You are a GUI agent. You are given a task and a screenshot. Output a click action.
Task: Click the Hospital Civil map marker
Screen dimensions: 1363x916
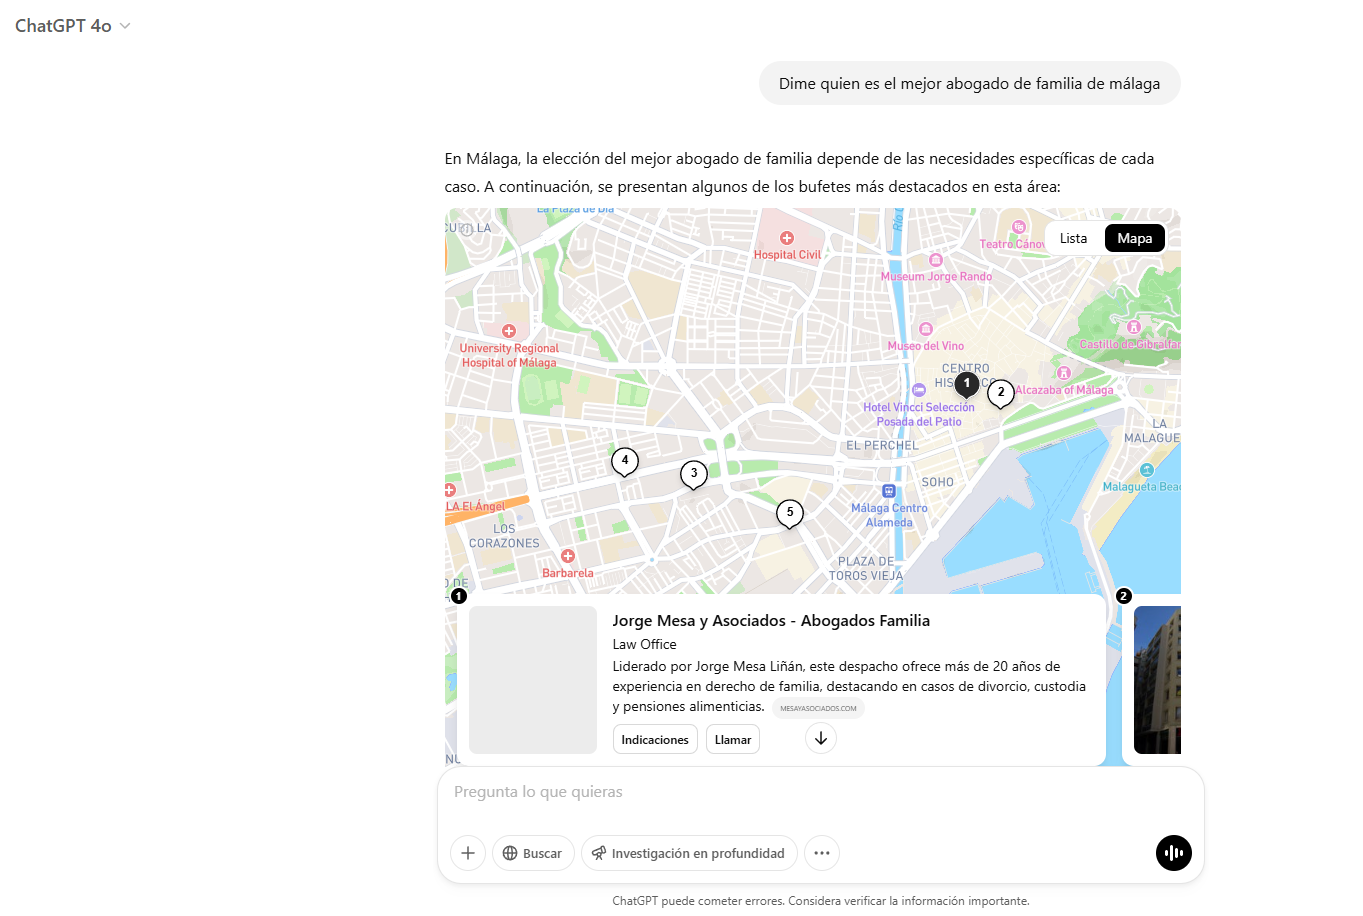coord(787,238)
